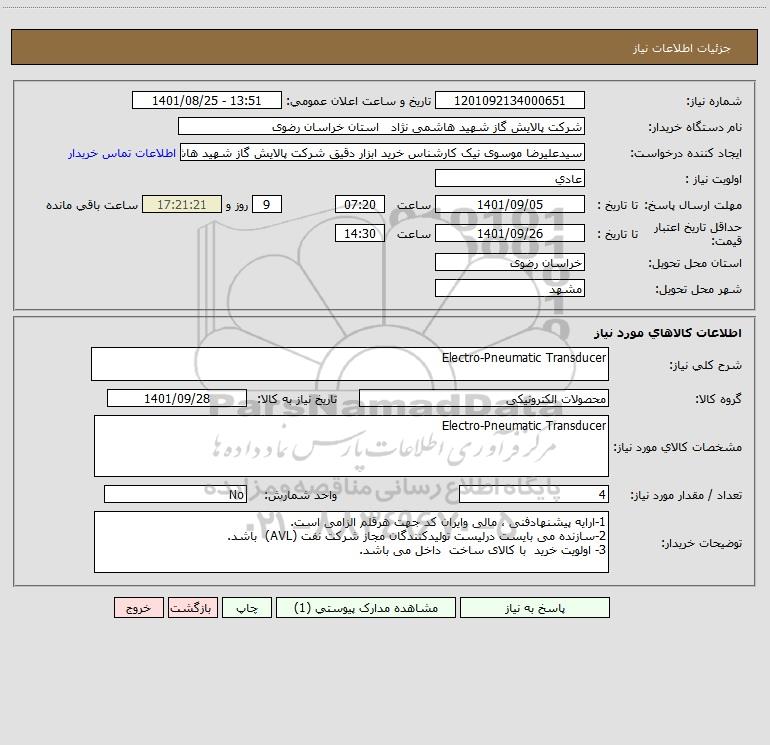Click the price validity date 1401/09/26
770x745 pixels.
pos(510,233)
